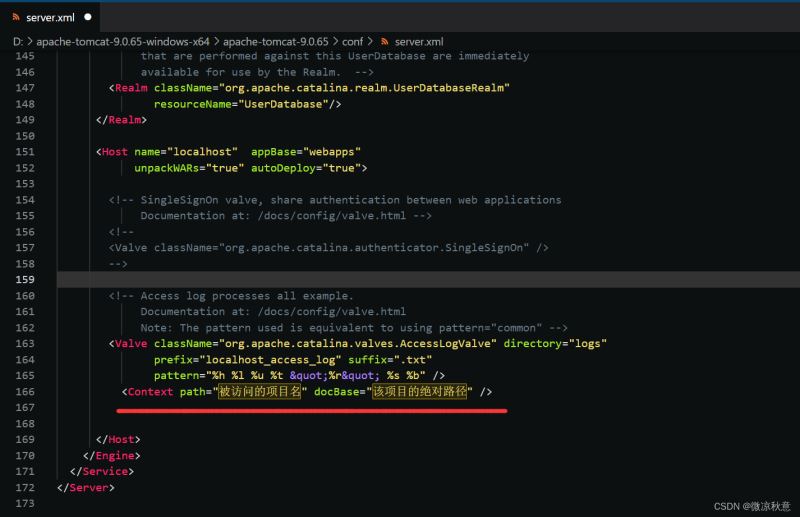
Task: Click "available for use by the Realm" comment
Action: point(257,72)
